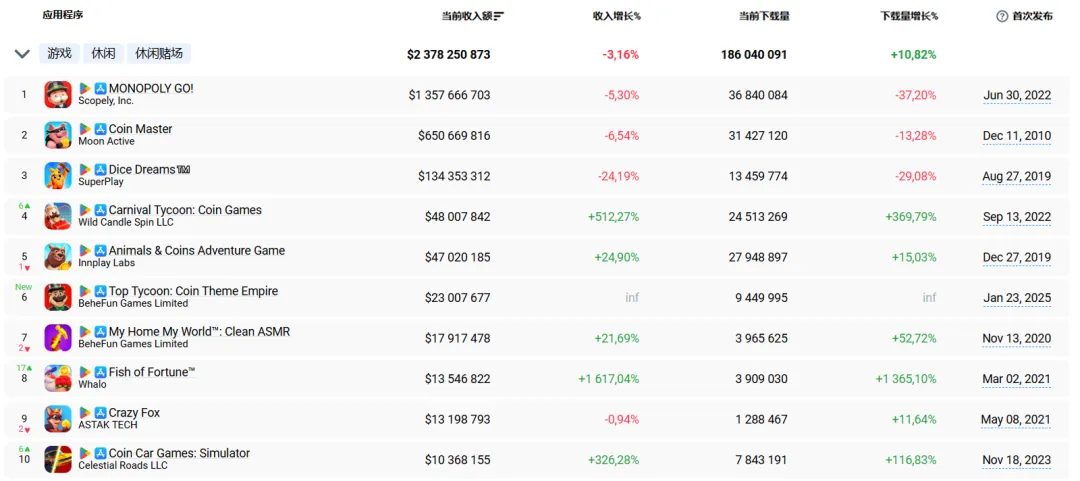Click the Jun 30, 2022 release date
The image size is (1080, 481).
point(1017,96)
